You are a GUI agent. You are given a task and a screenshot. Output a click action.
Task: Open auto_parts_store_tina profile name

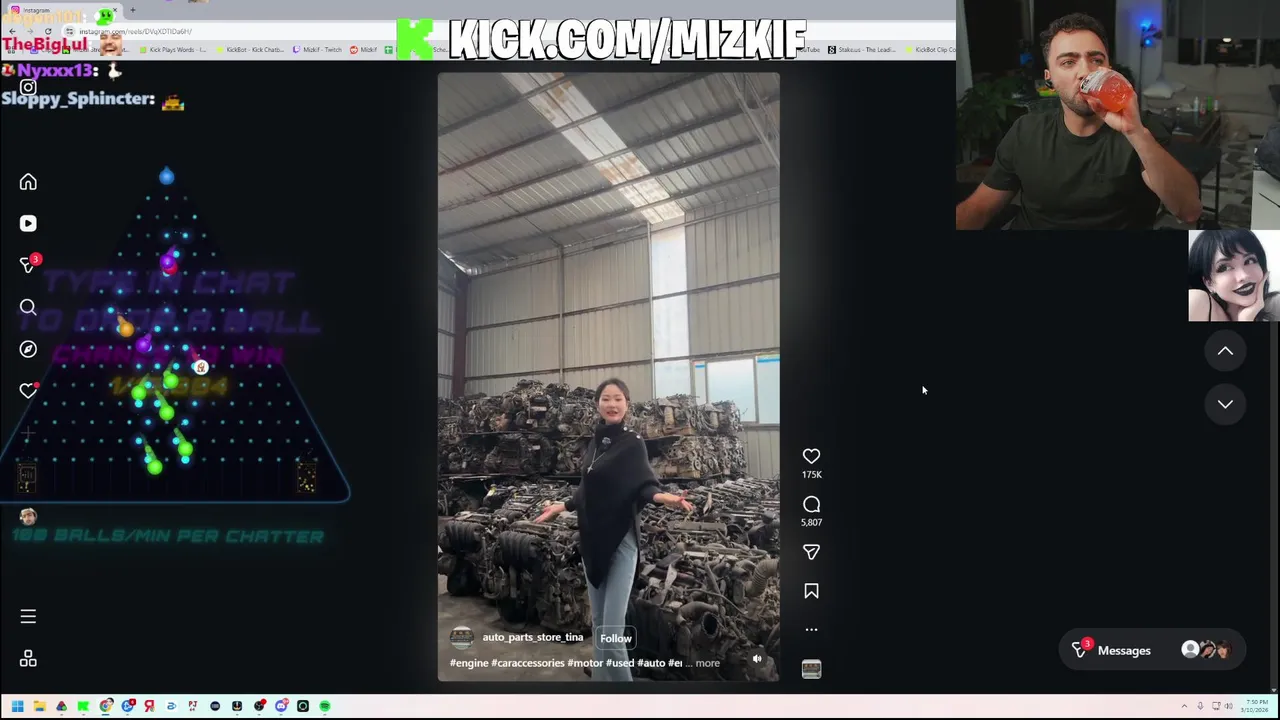click(532, 637)
